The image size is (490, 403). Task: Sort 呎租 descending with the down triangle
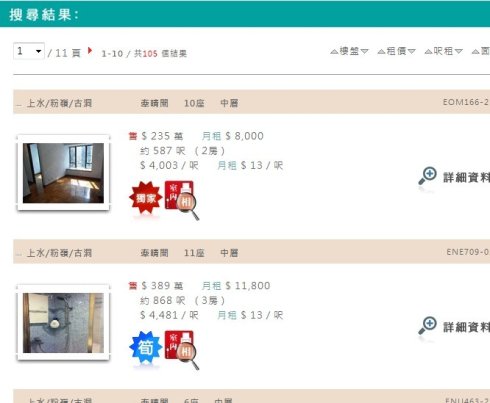(x=459, y=52)
